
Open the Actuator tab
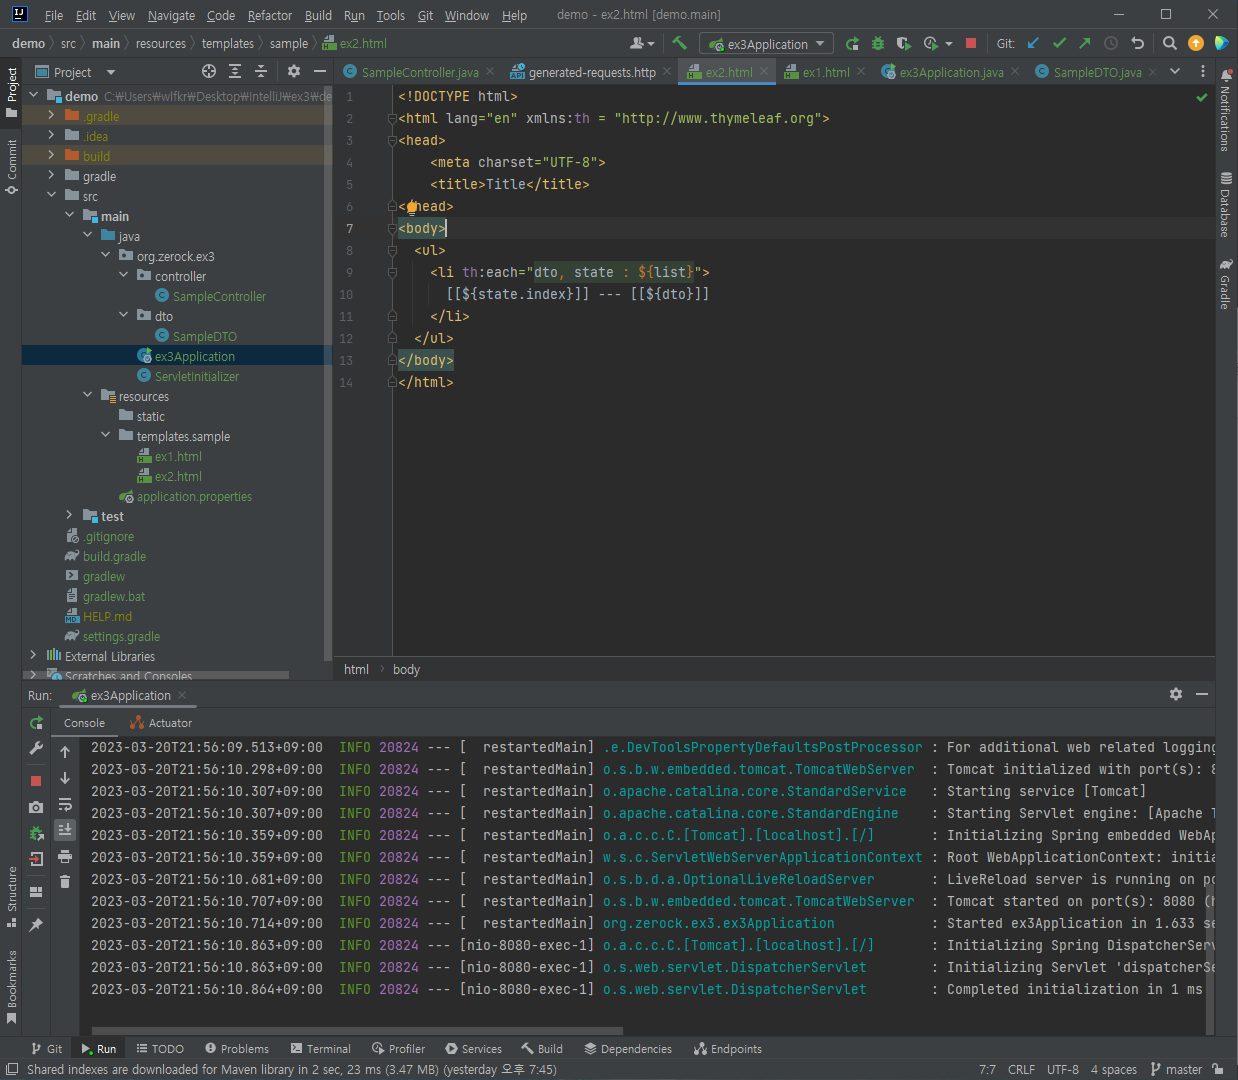pos(161,723)
